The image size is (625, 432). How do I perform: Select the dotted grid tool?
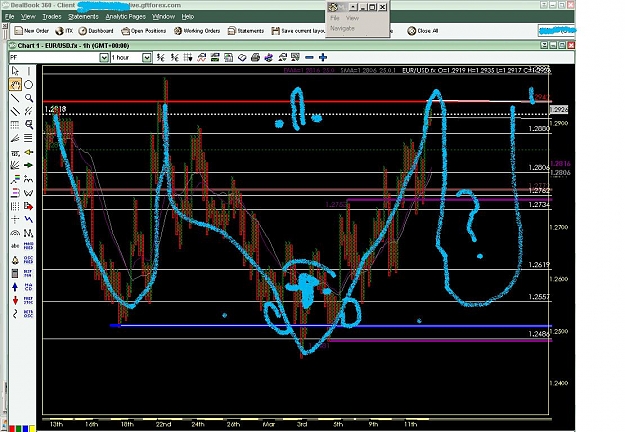click(15, 206)
